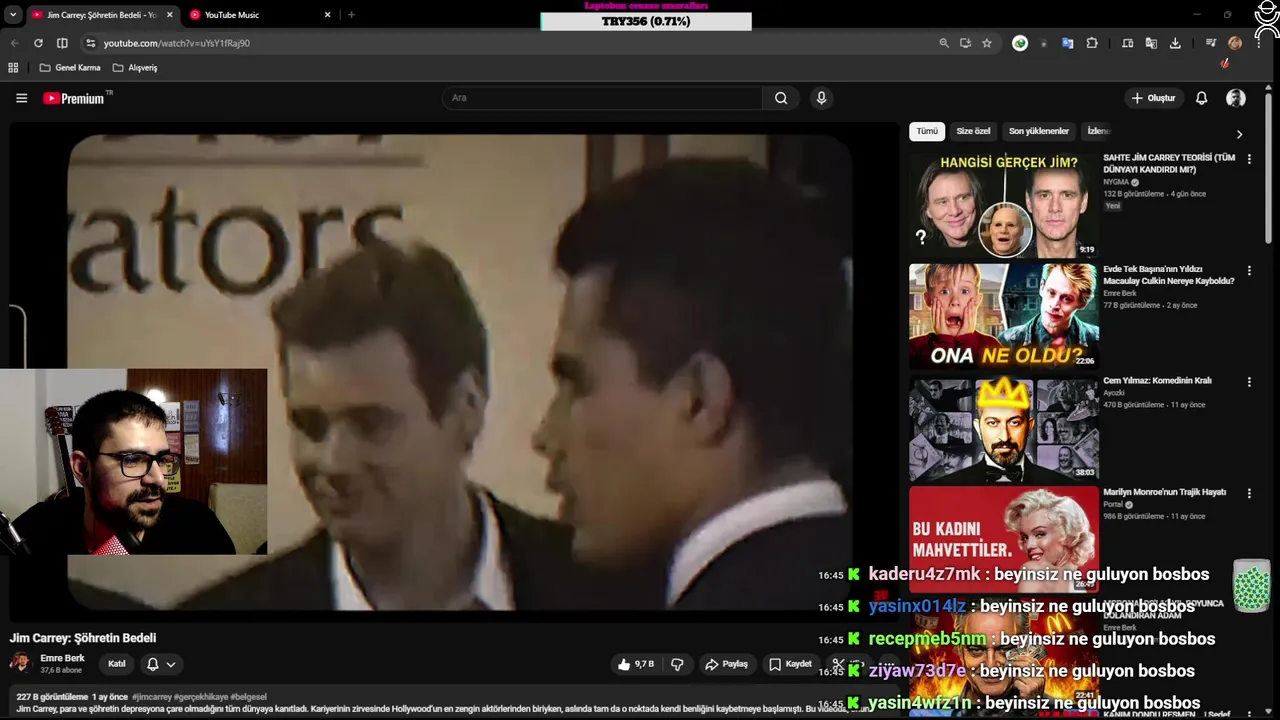Open the Google Translate extension icon
Viewport: 1280px width, 720px height.
tap(1068, 43)
